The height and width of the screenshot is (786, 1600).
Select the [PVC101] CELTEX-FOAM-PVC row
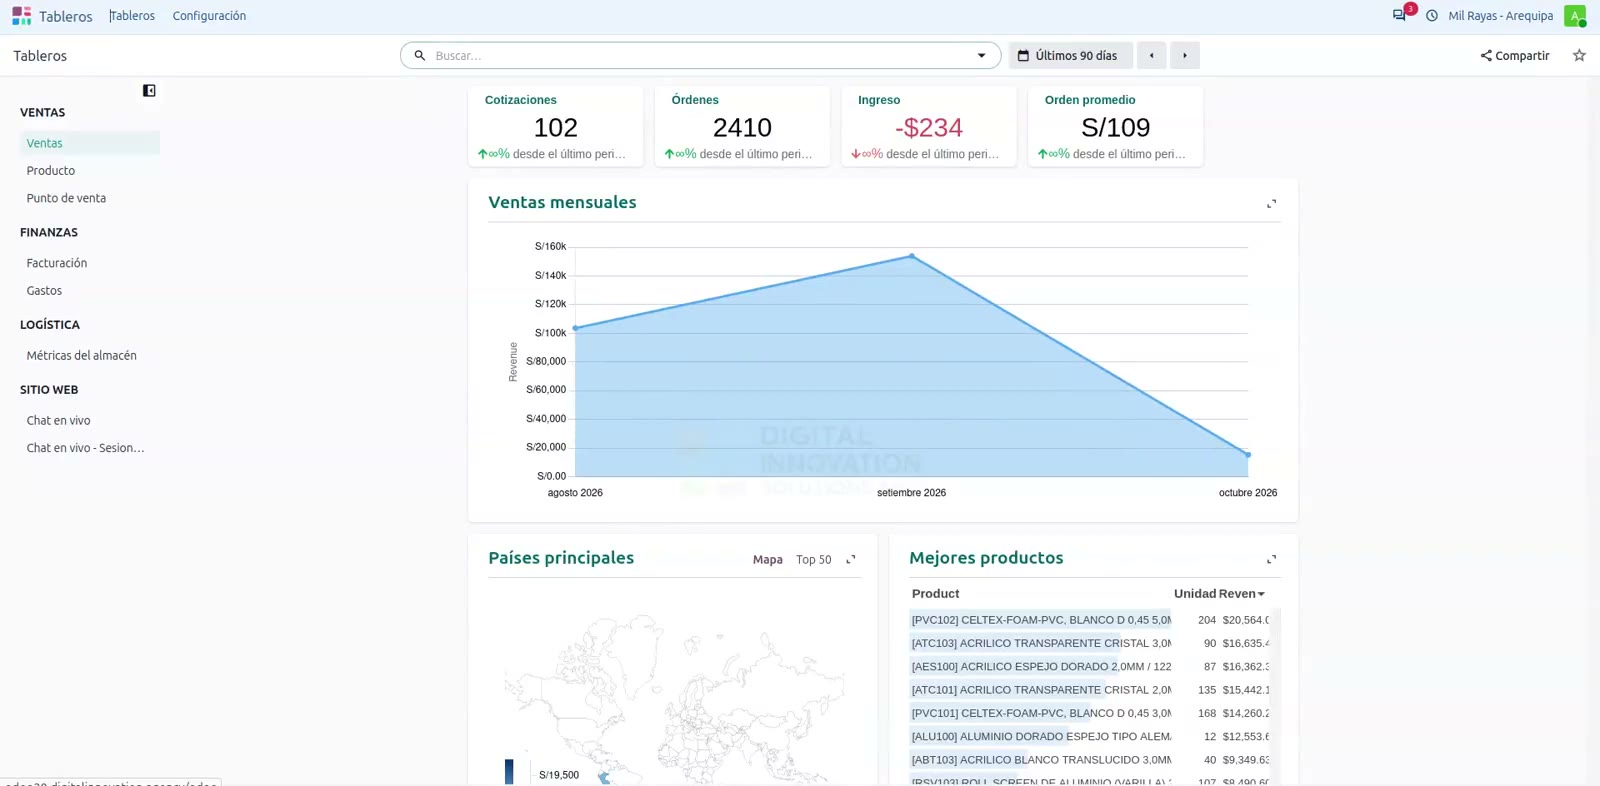(x=1089, y=713)
